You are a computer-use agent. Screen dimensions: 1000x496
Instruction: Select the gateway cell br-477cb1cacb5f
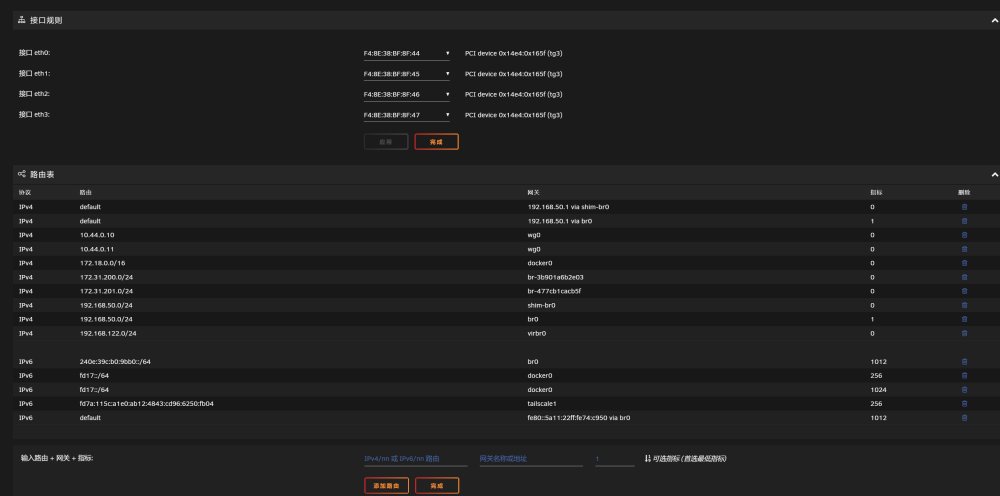coord(554,291)
